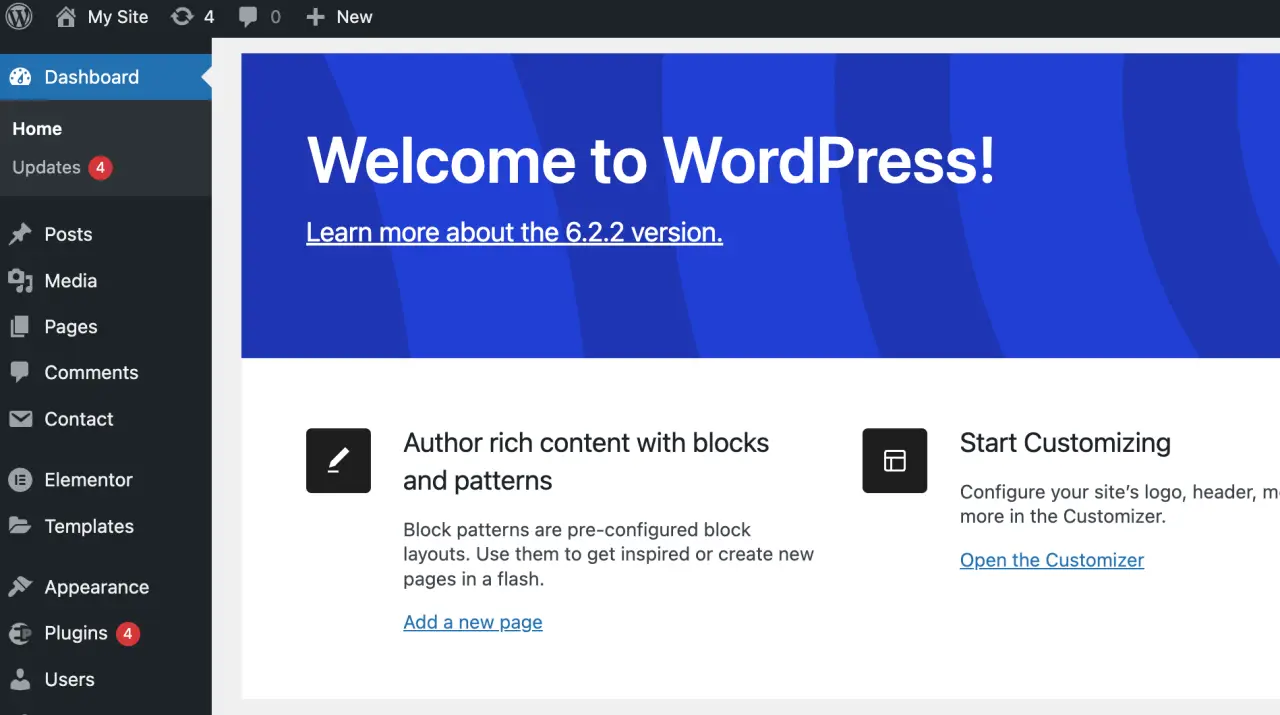
Task: Click the Users person icon
Action: (22, 679)
